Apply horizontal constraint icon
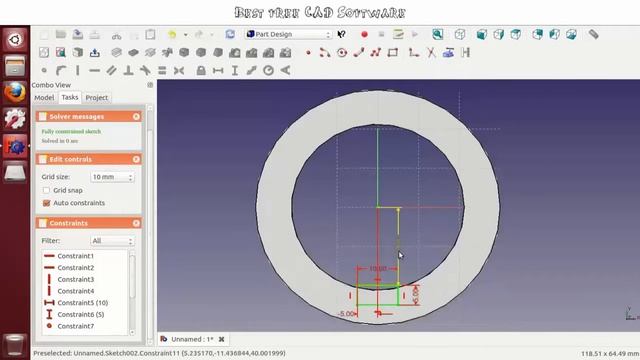640x360 pixels. 95,71
